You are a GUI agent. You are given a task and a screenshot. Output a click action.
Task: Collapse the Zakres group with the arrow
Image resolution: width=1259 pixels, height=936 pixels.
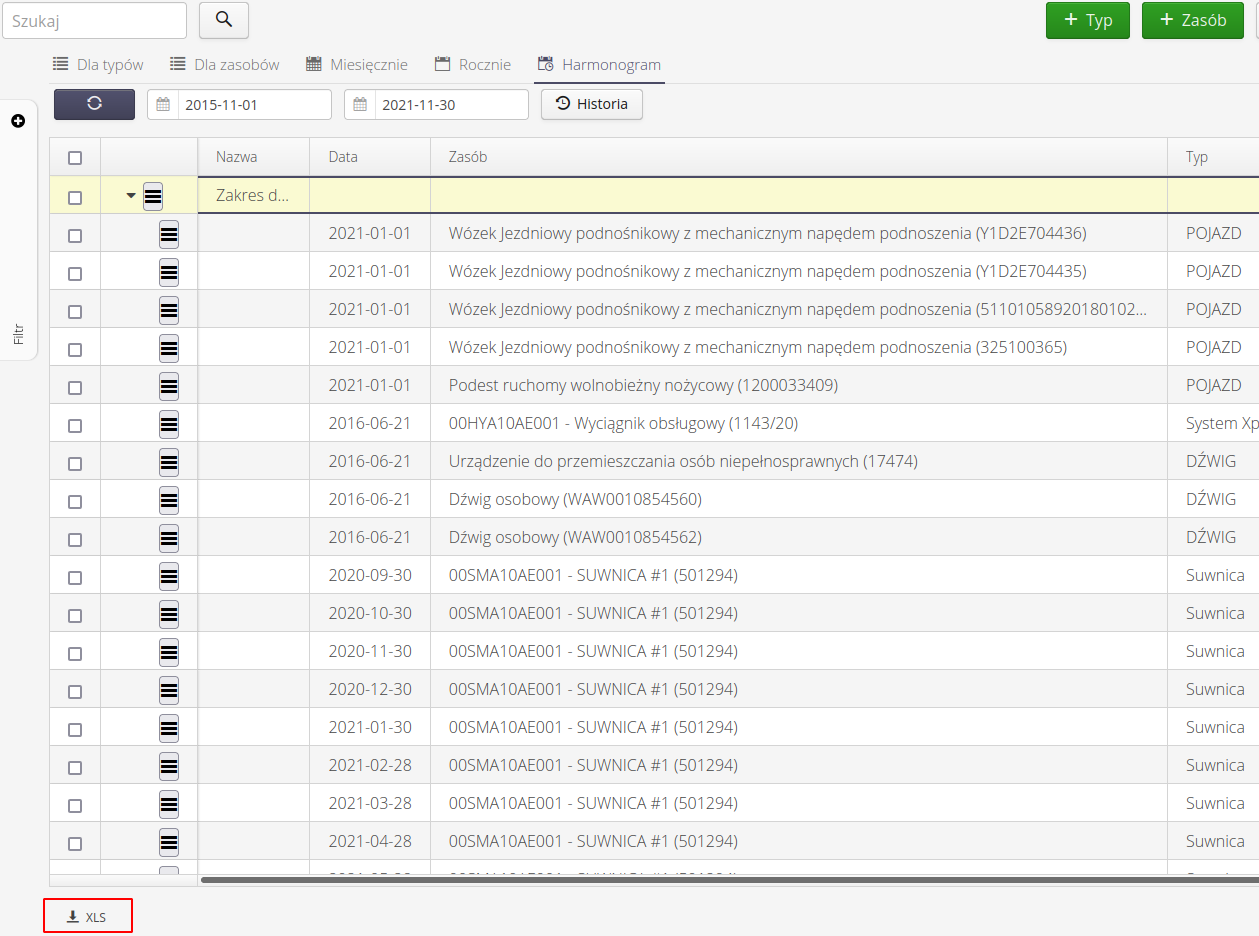click(x=131, y=196)
